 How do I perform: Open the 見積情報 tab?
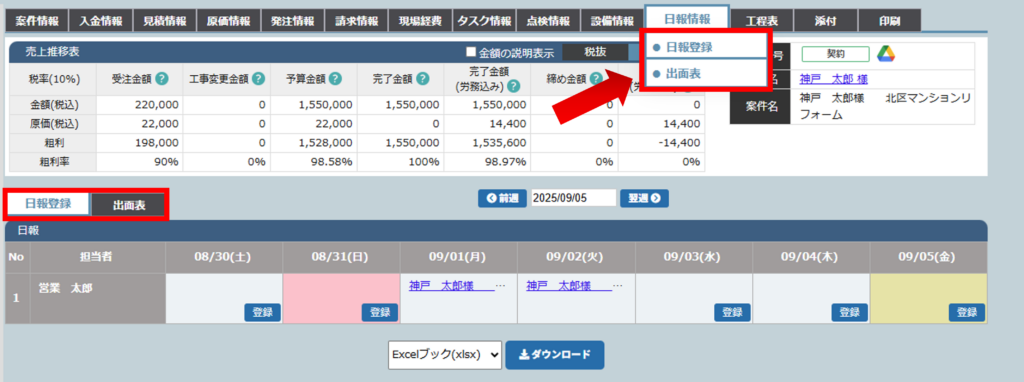click(165, 21)
